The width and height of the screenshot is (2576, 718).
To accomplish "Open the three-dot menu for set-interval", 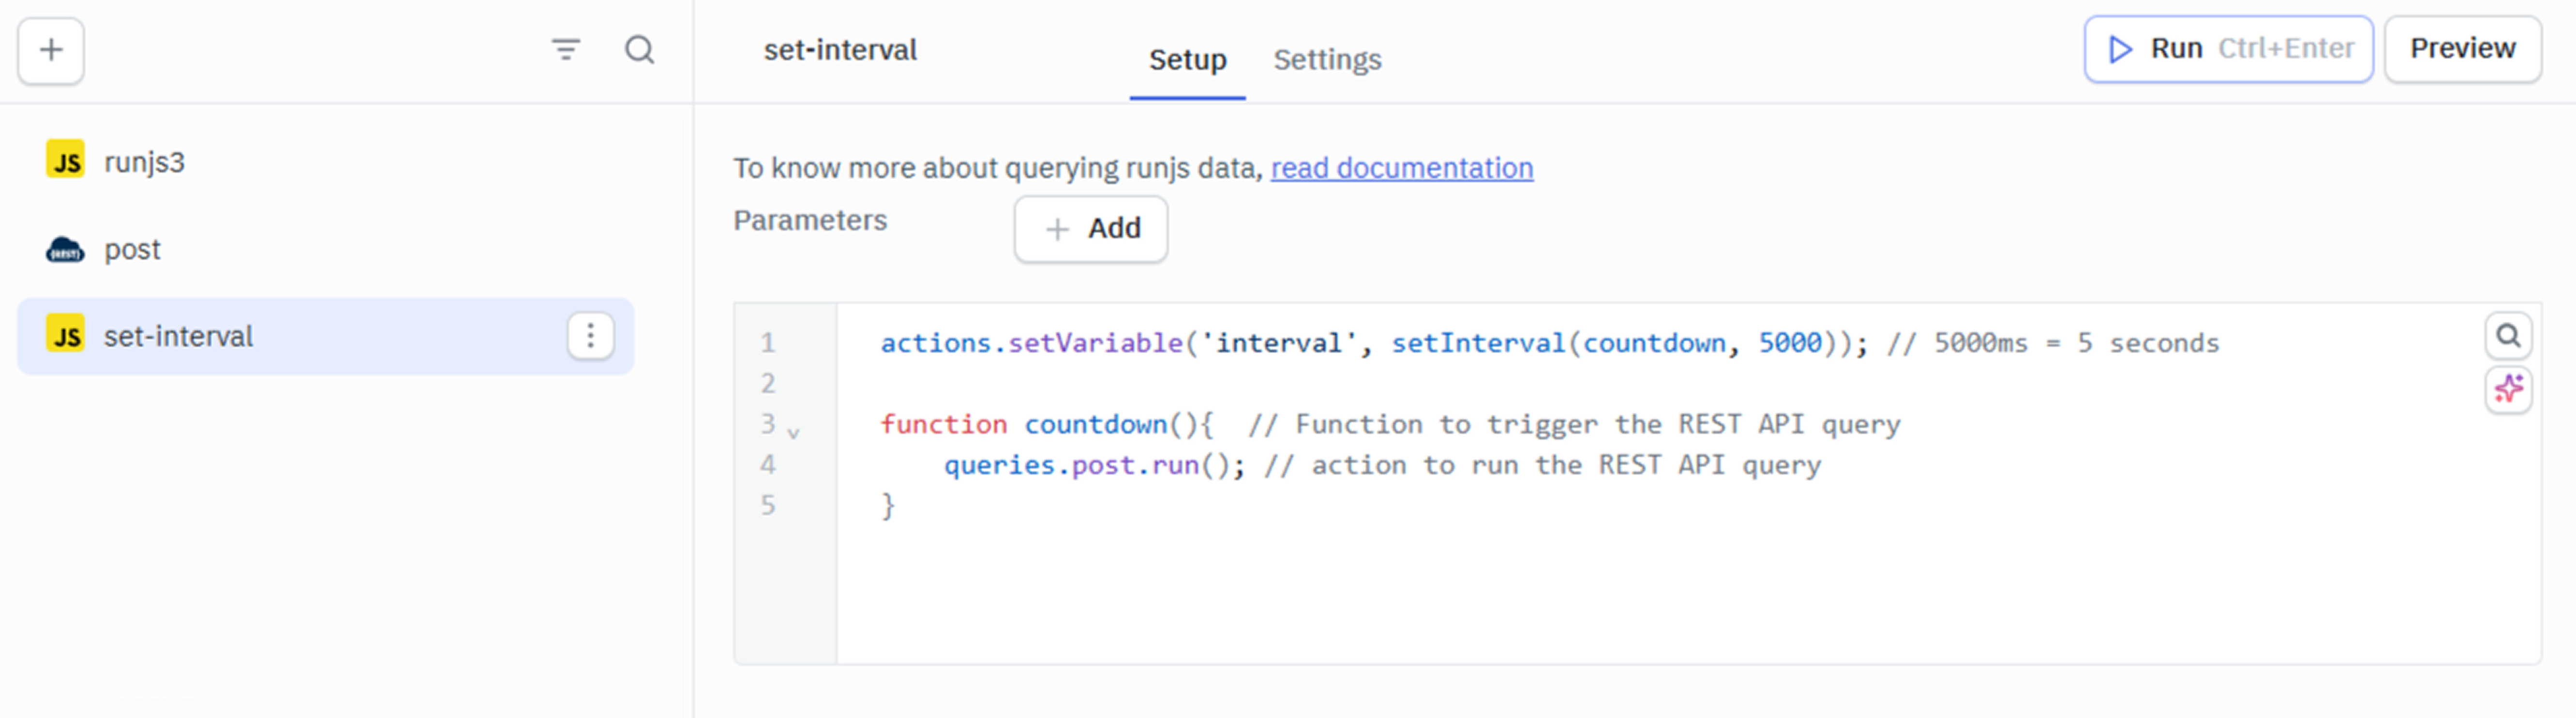I will pos(590,336).
